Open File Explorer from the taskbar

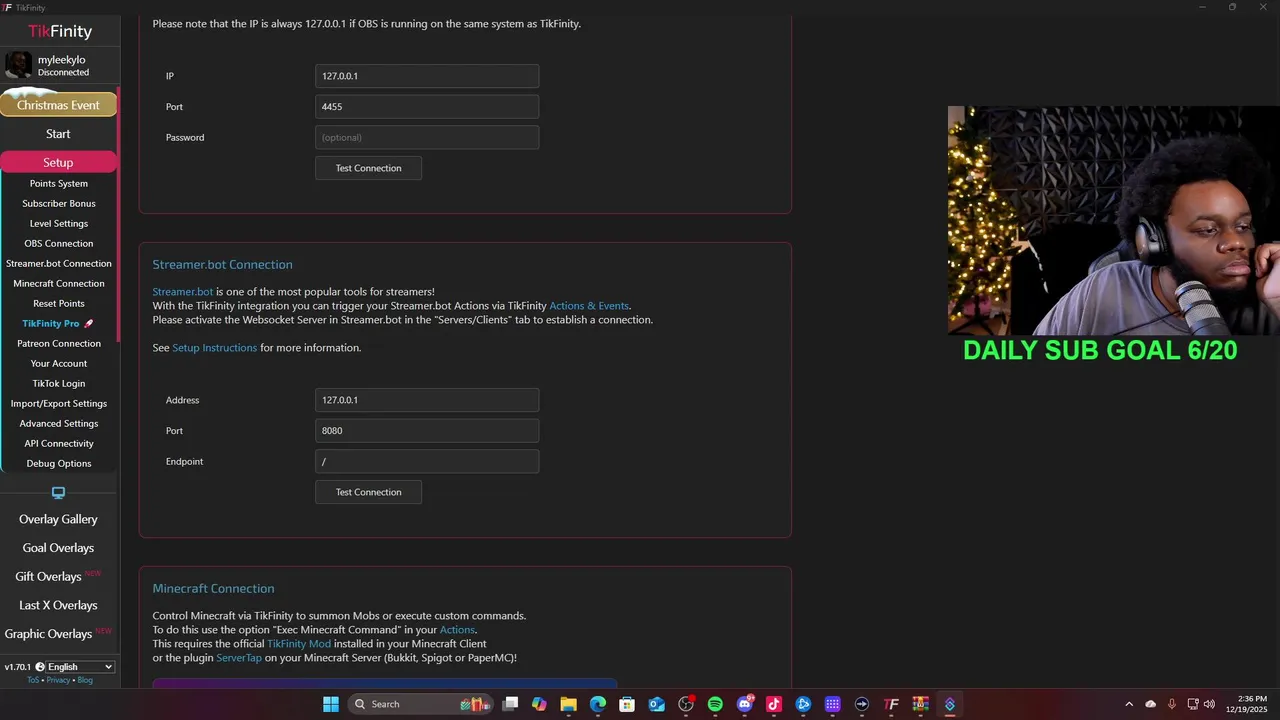[x=568, y=704]
